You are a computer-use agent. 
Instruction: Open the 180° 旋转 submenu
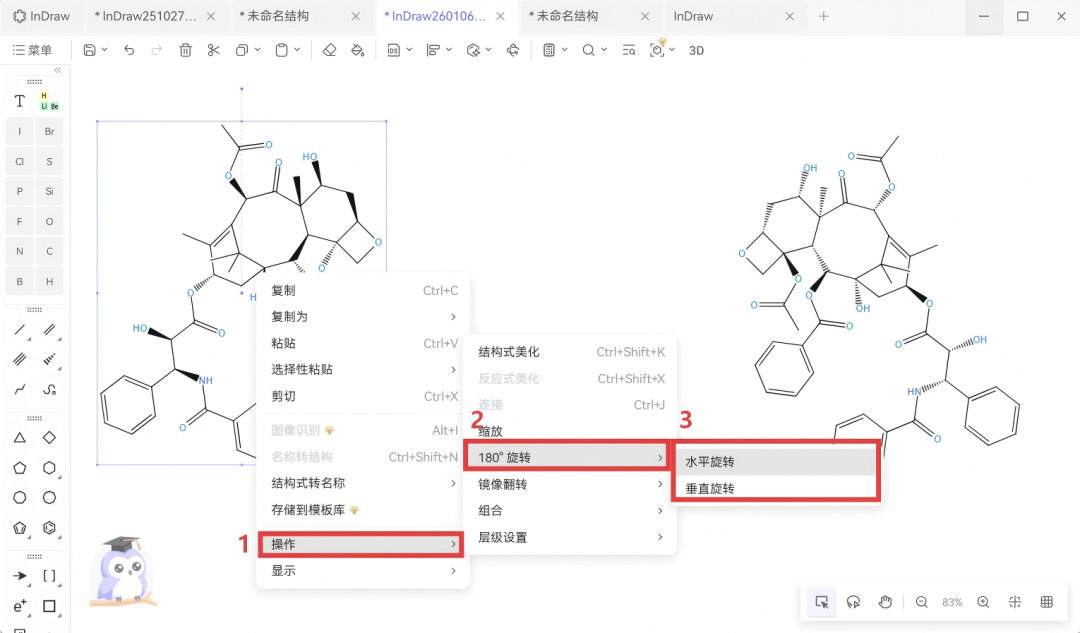pyautogui.click(x=566, y=457)
